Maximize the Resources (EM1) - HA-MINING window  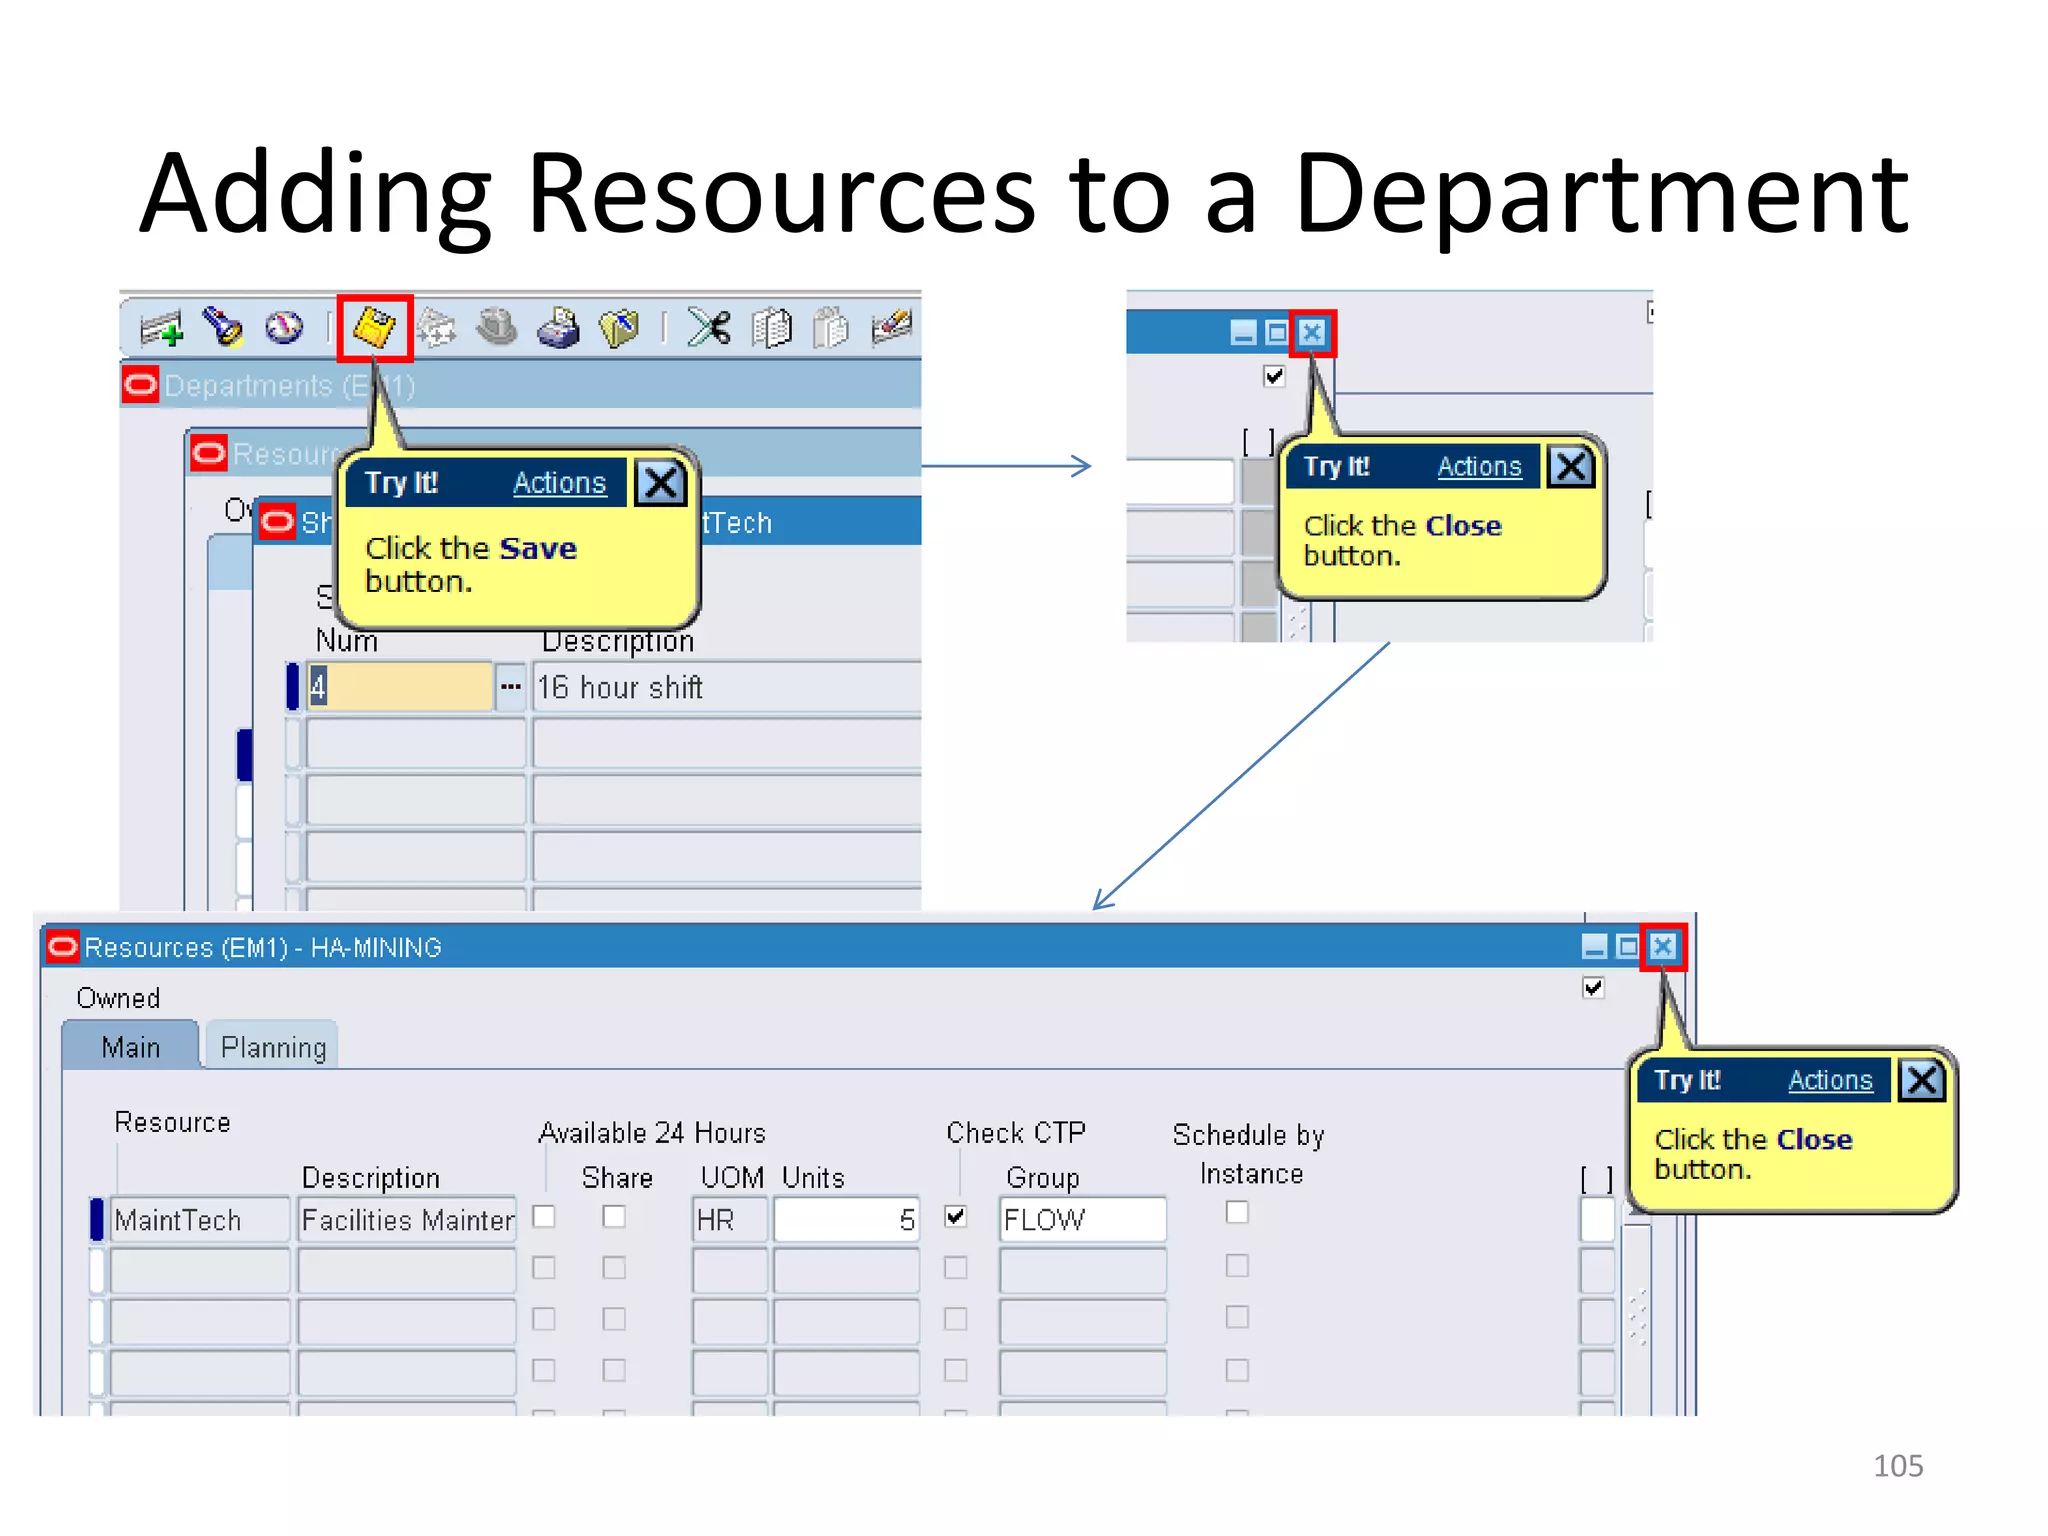1628,946
